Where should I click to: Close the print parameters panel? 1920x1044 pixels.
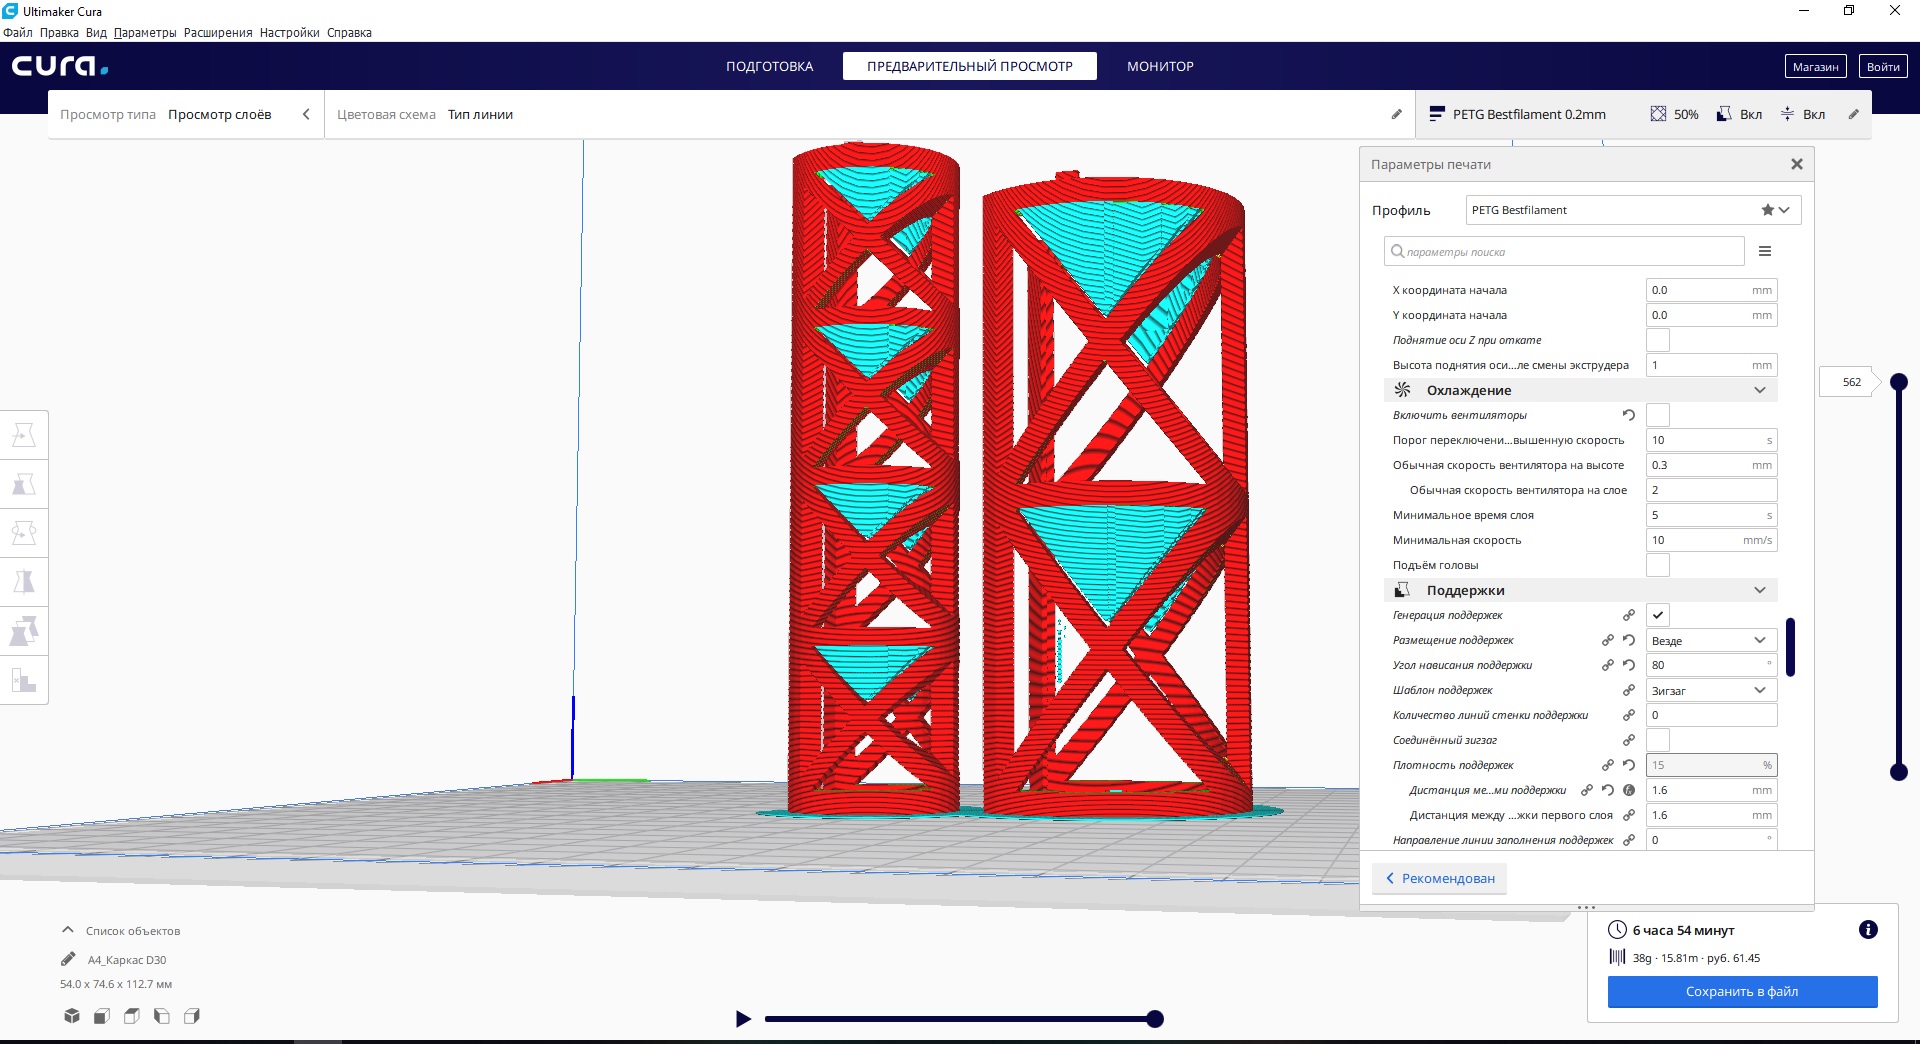click(1796, 164)
